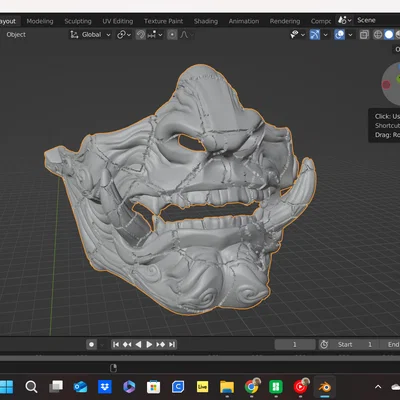Play the animation forward
This screenshot has width=400, height=400.
pos(149,344)
